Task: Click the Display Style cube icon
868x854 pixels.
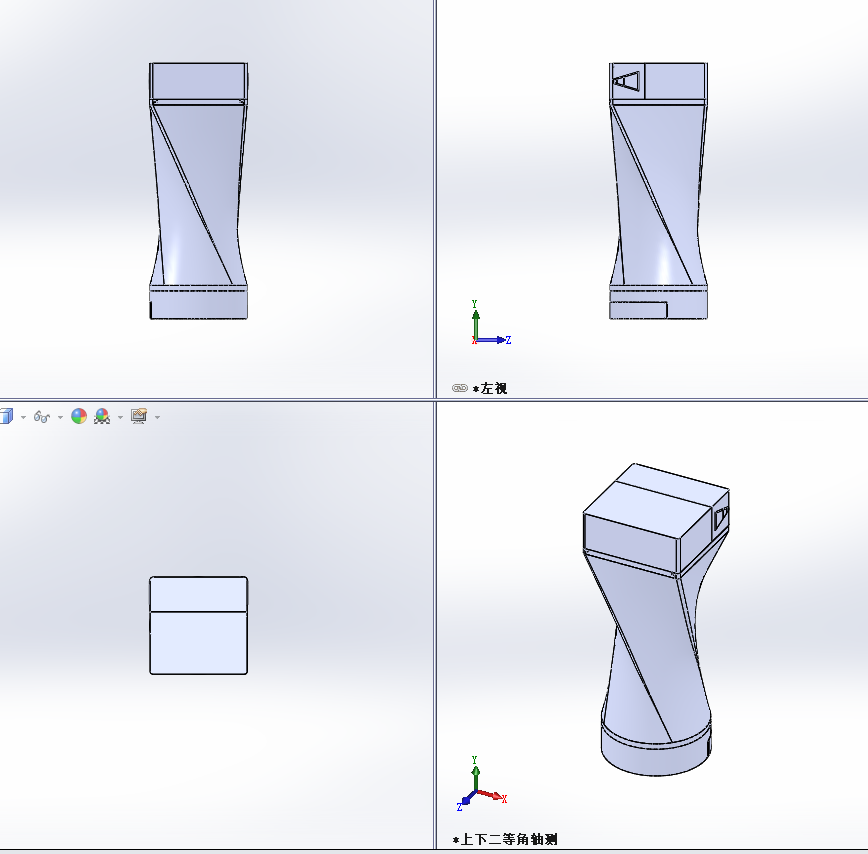Action: pyautogui.click(x=6, y=416)
